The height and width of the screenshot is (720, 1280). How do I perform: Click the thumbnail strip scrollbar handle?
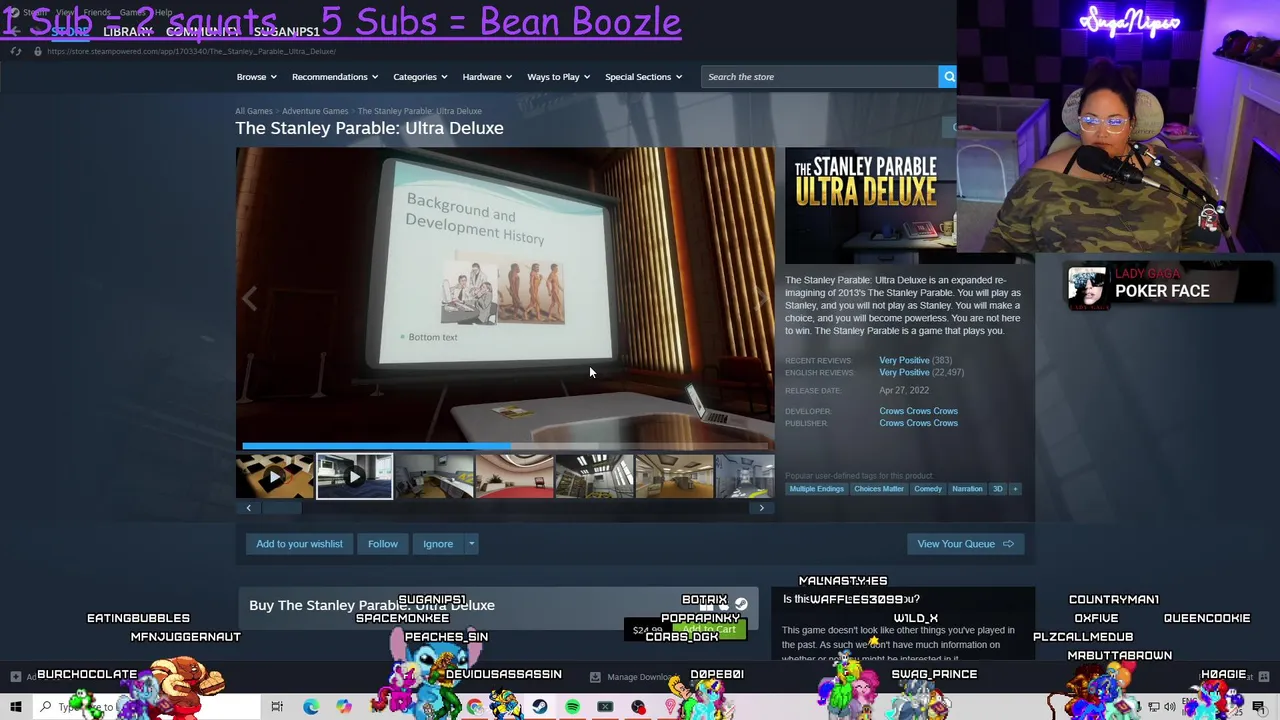281,508
